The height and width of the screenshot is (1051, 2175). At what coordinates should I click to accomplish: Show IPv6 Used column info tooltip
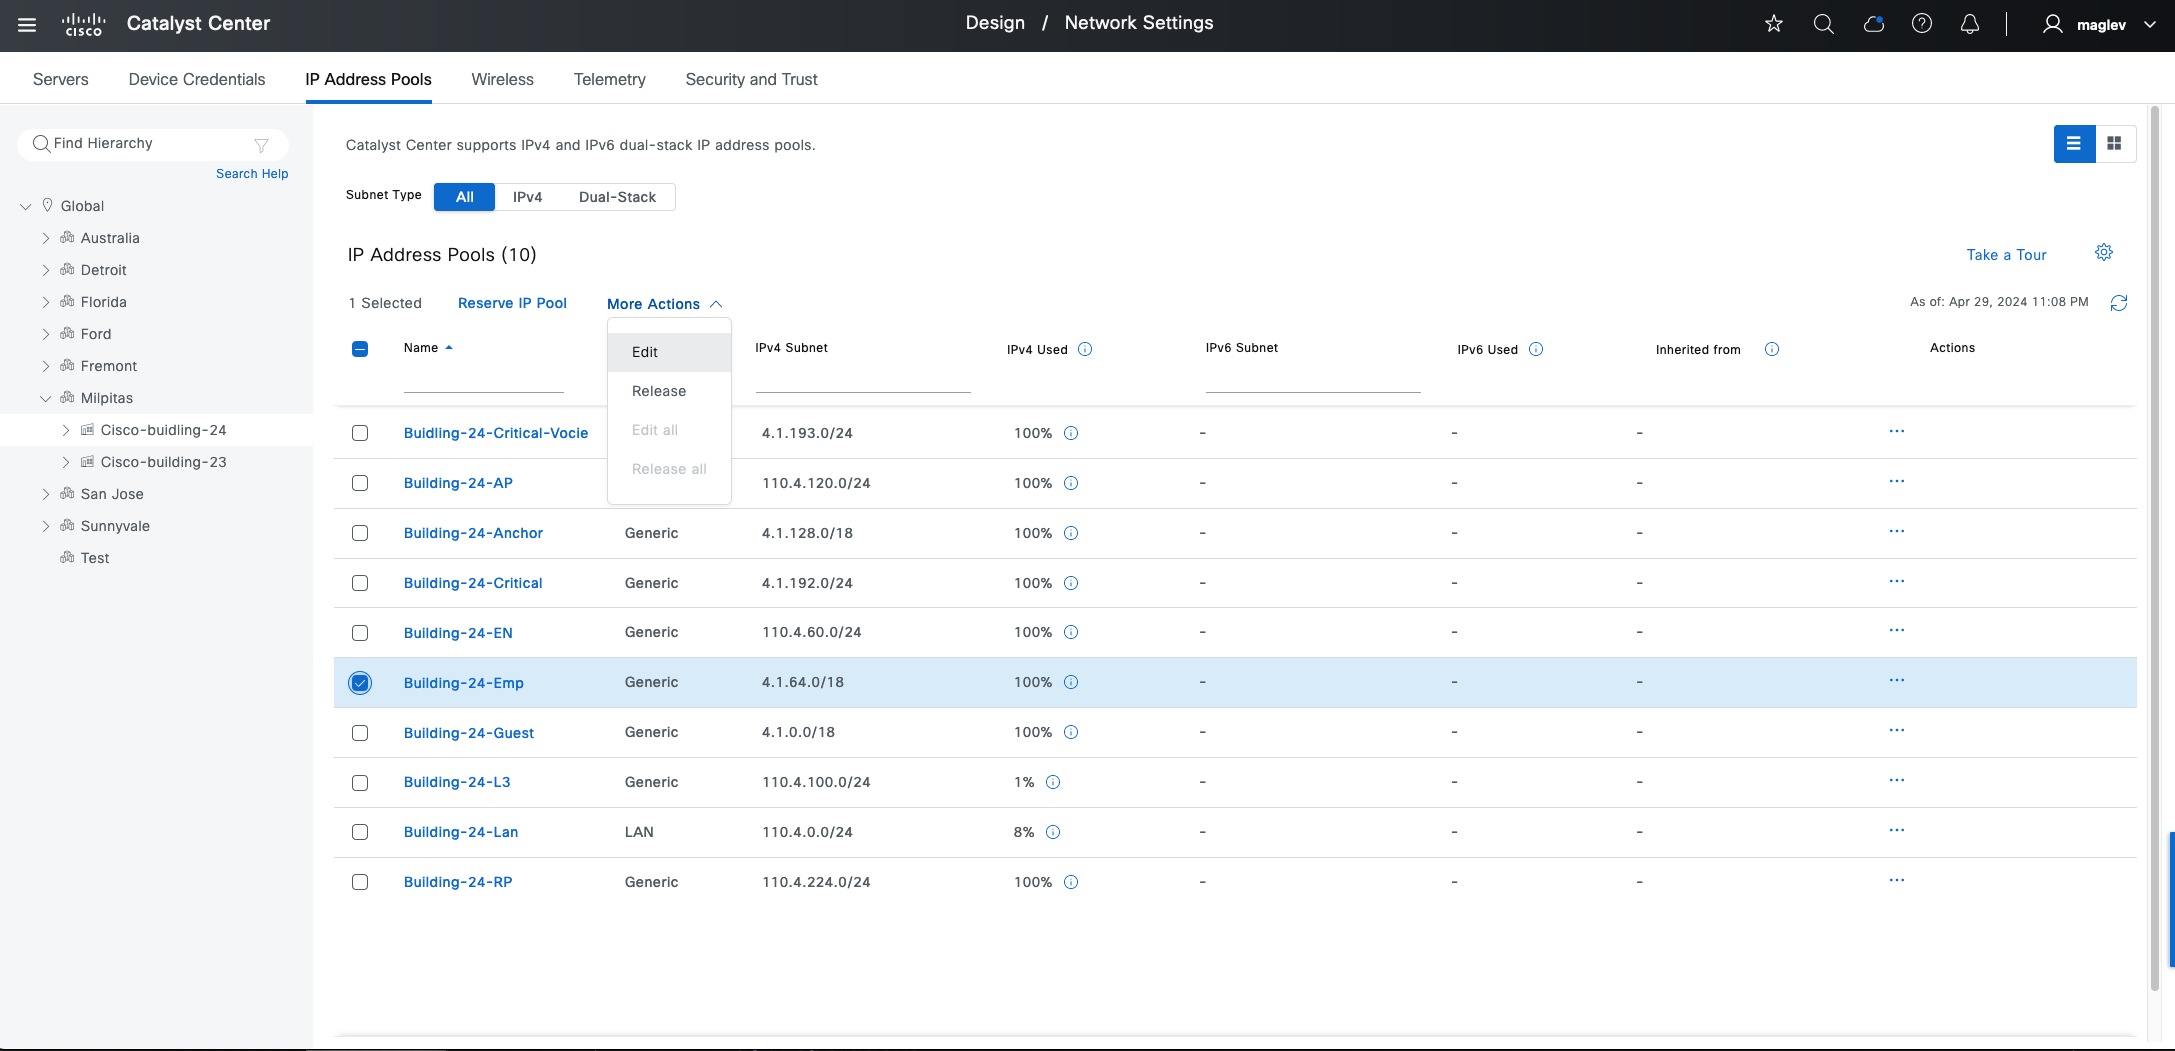1536,349
